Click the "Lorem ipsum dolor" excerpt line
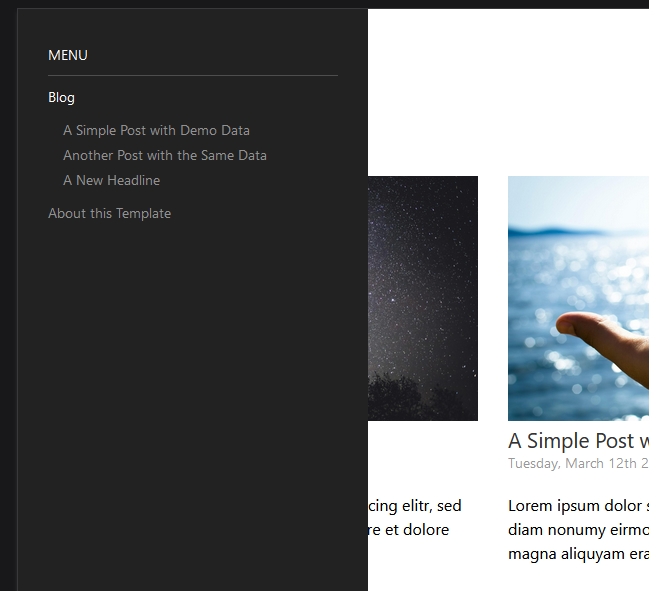This screenshot has width=649, height=591. point(578,506)
